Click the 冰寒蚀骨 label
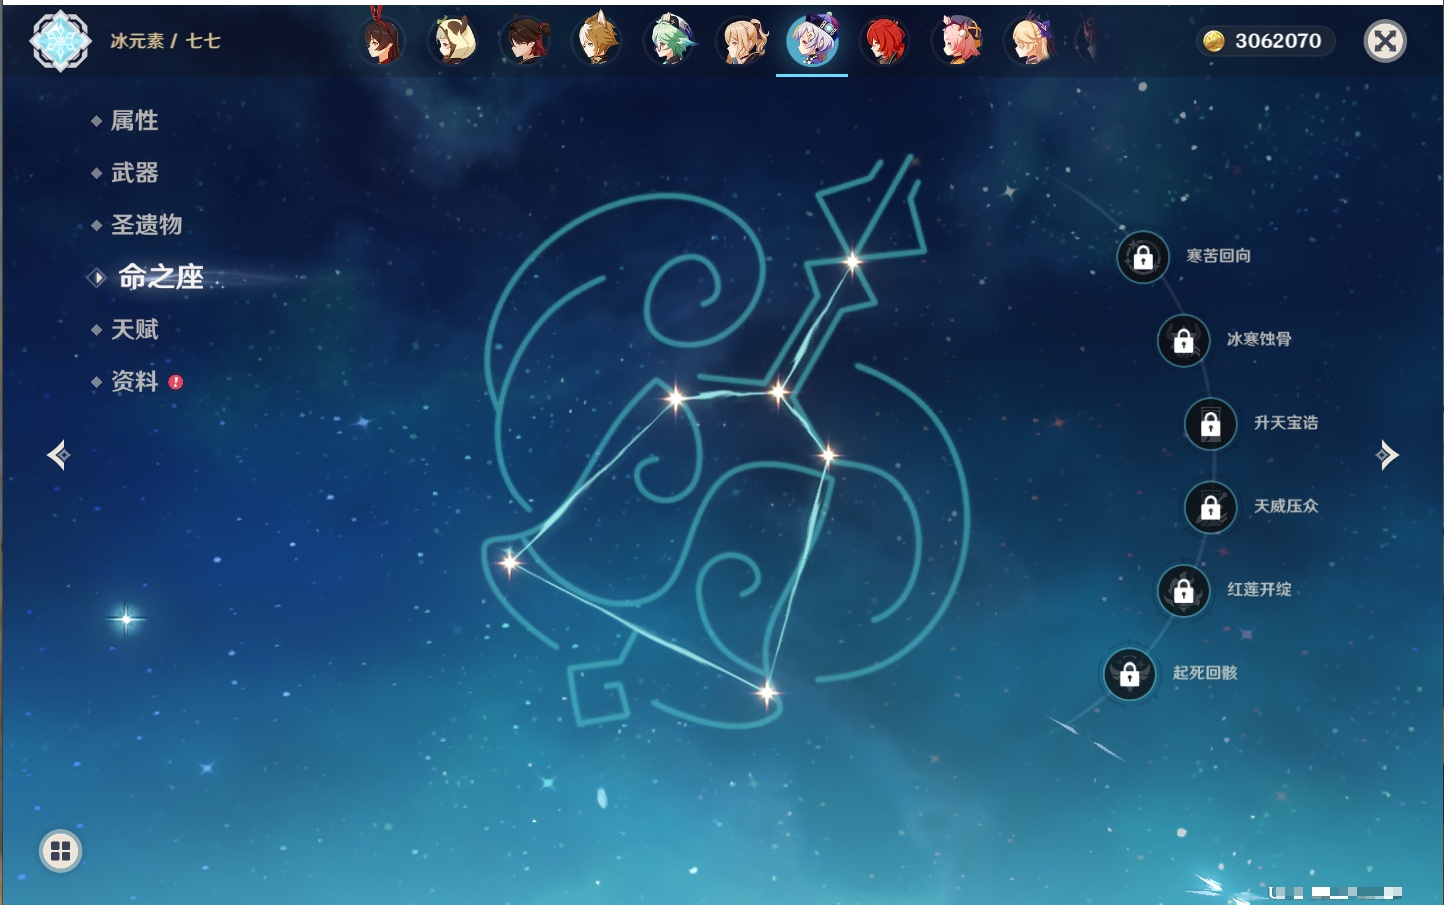Image resolution: width=1444 pixels, height=905 pixels. [x=1259, y=339]
